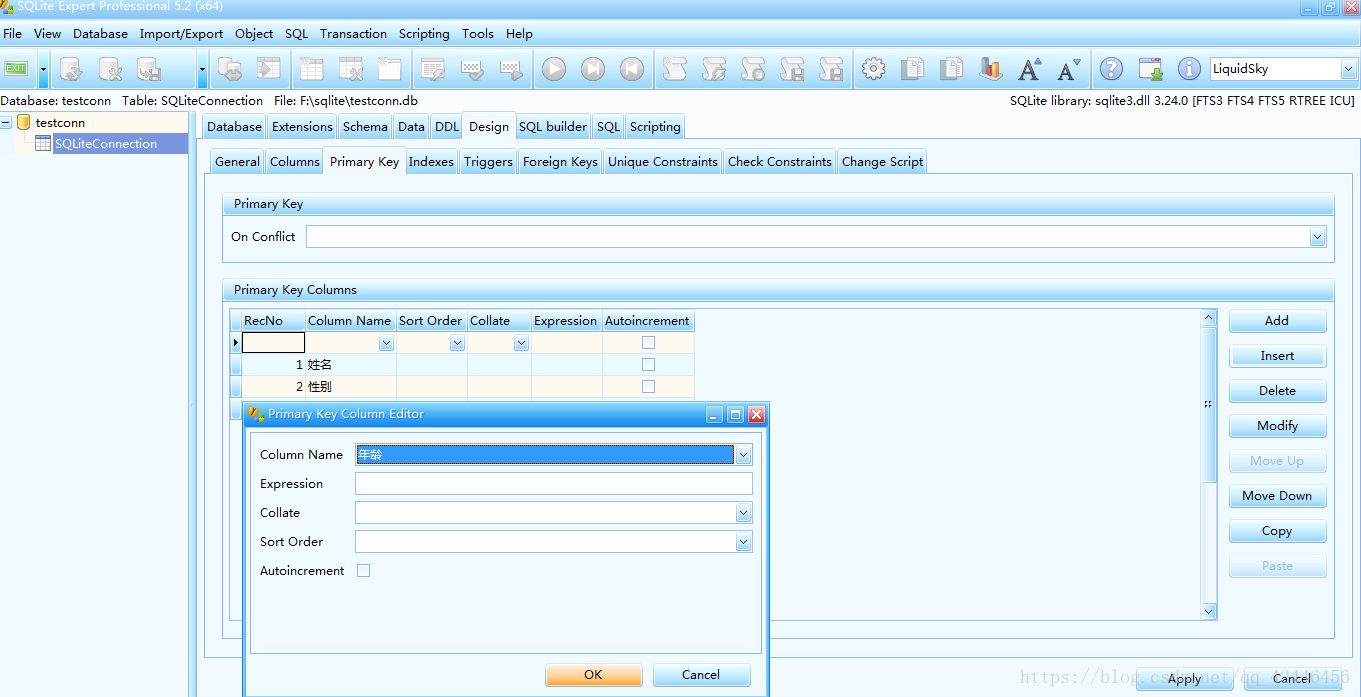Image resolution: width=1361 pixels, height=697 pixels.
Task: Click the Expression input field in editor
Action: tap(553, 484)
